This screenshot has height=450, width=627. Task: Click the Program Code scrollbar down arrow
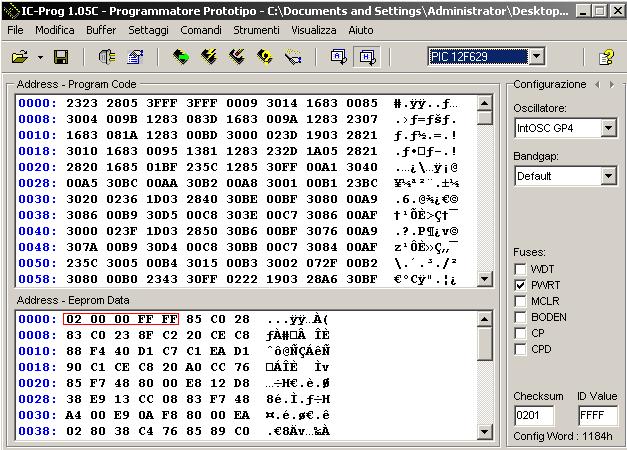tap(485, 279)
